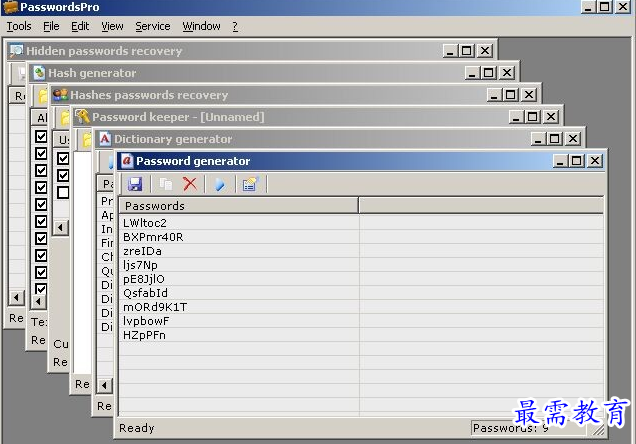Click the Ready status bar text
Viewport: 636px width, 444px height.
coord(137,428)
